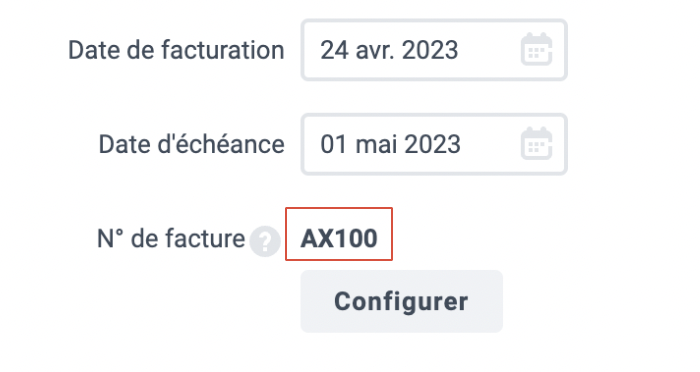
Task: Configure invoice numbering via Configurer
Action: click(x=401, y=301)
